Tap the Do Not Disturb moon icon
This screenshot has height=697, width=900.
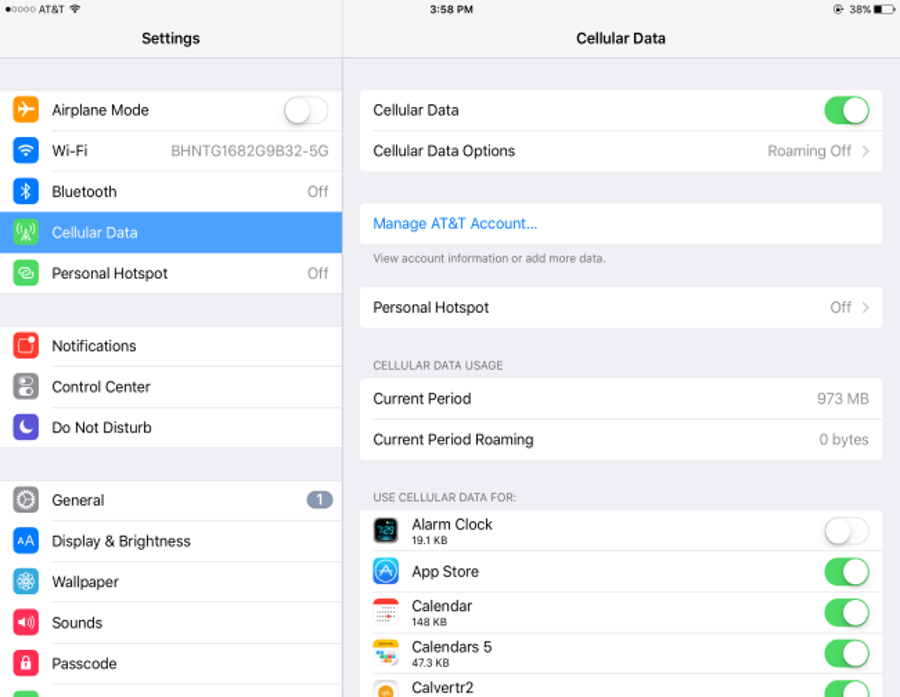26,427
